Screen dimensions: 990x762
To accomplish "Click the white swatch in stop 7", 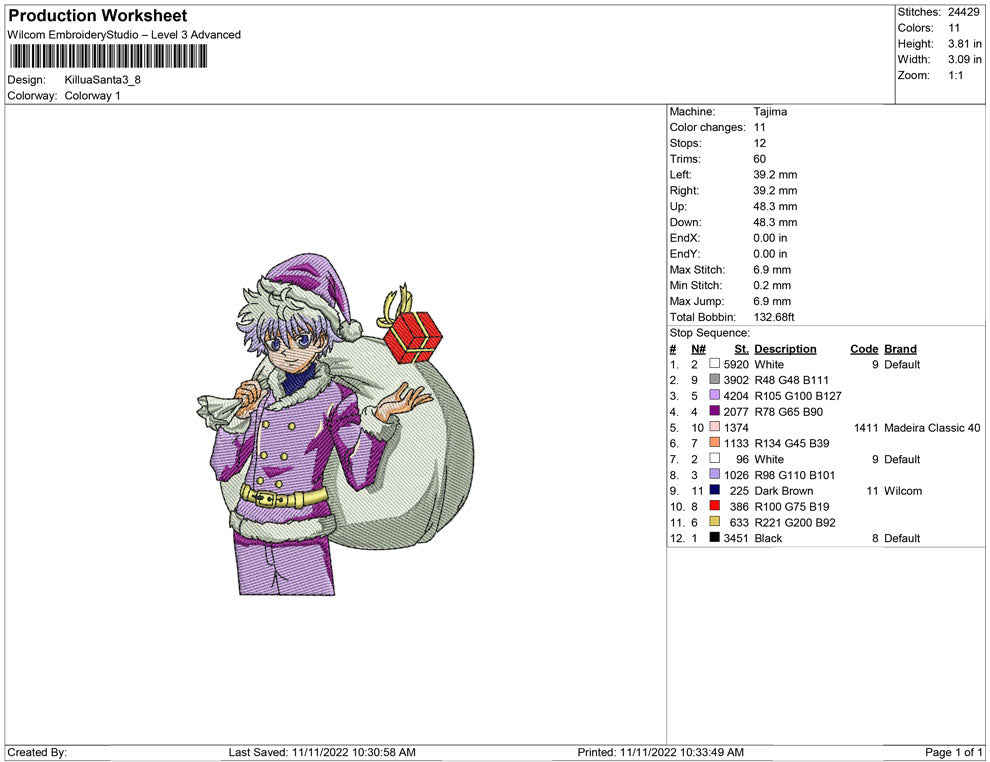I will tap(714, 458).
